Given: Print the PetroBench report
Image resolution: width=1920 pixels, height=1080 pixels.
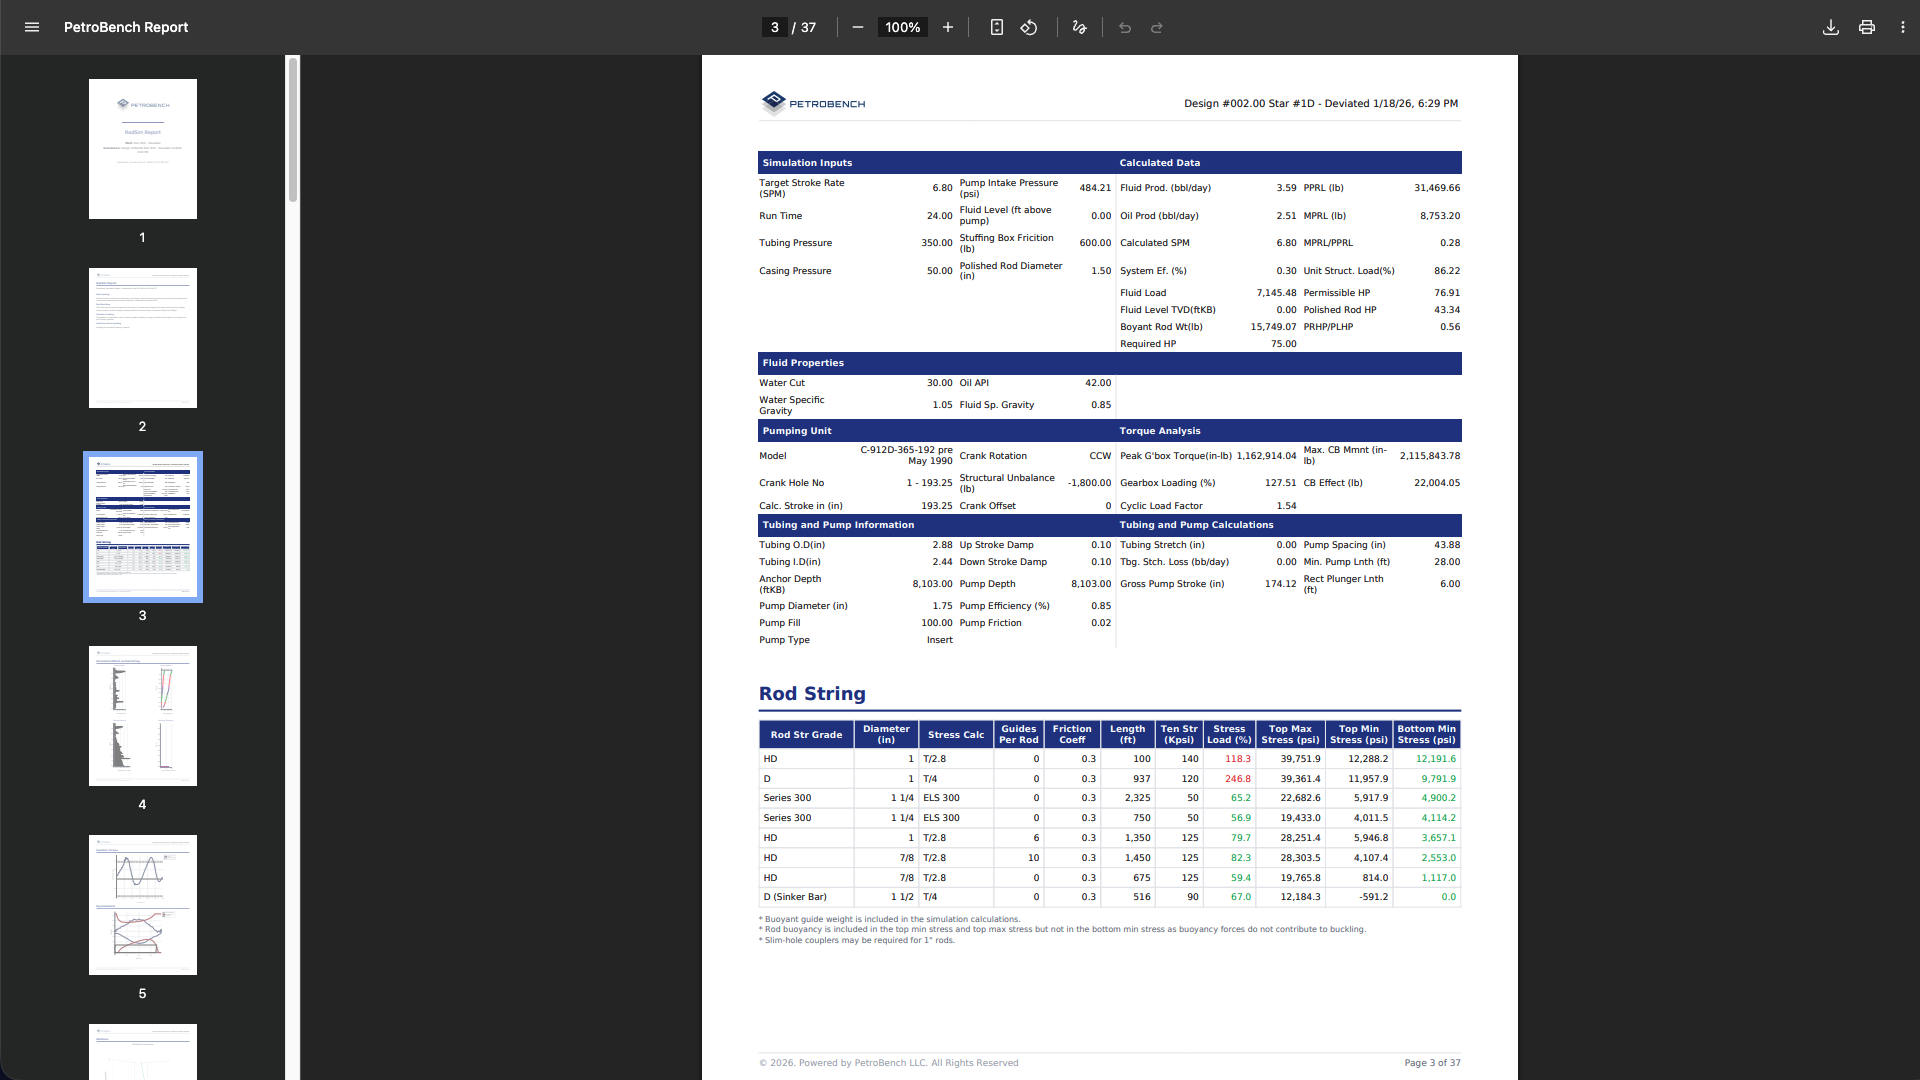Looking at the screenshot, I should [1867, 27].
